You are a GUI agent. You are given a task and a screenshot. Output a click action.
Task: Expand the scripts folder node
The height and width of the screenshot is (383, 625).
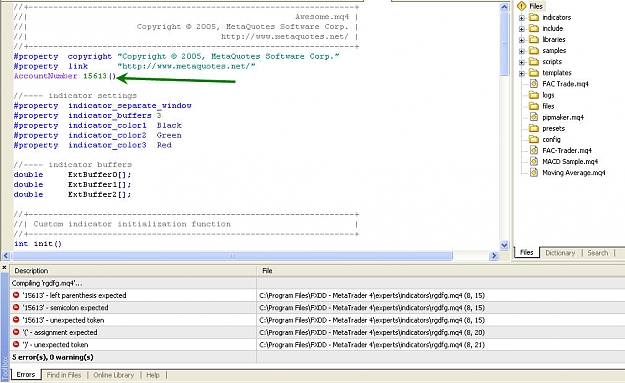point(521,62)
